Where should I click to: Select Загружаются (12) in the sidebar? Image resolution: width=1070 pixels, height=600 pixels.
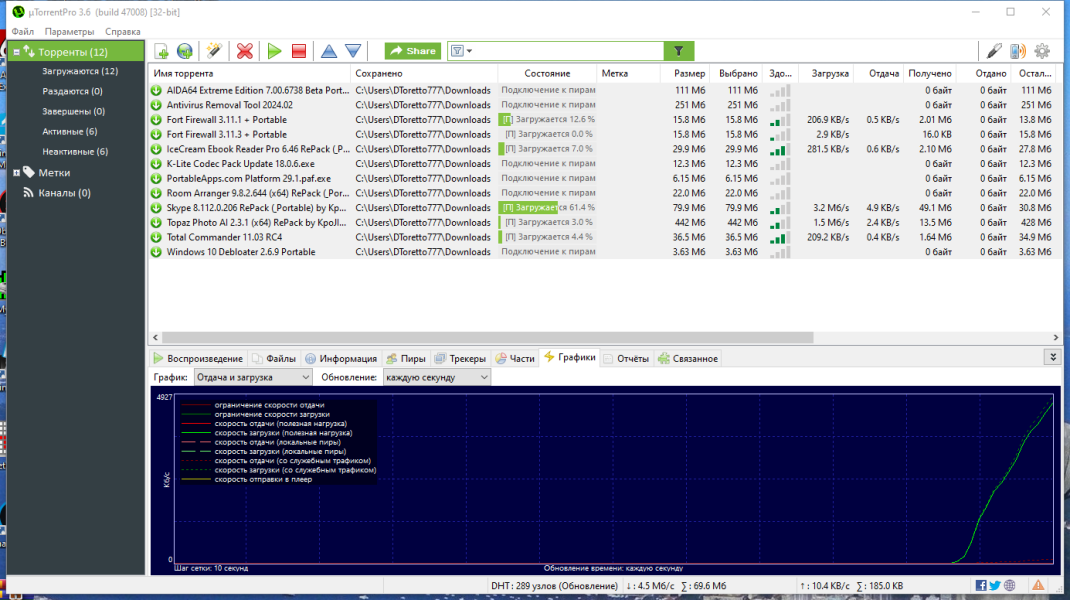(80, 71)
